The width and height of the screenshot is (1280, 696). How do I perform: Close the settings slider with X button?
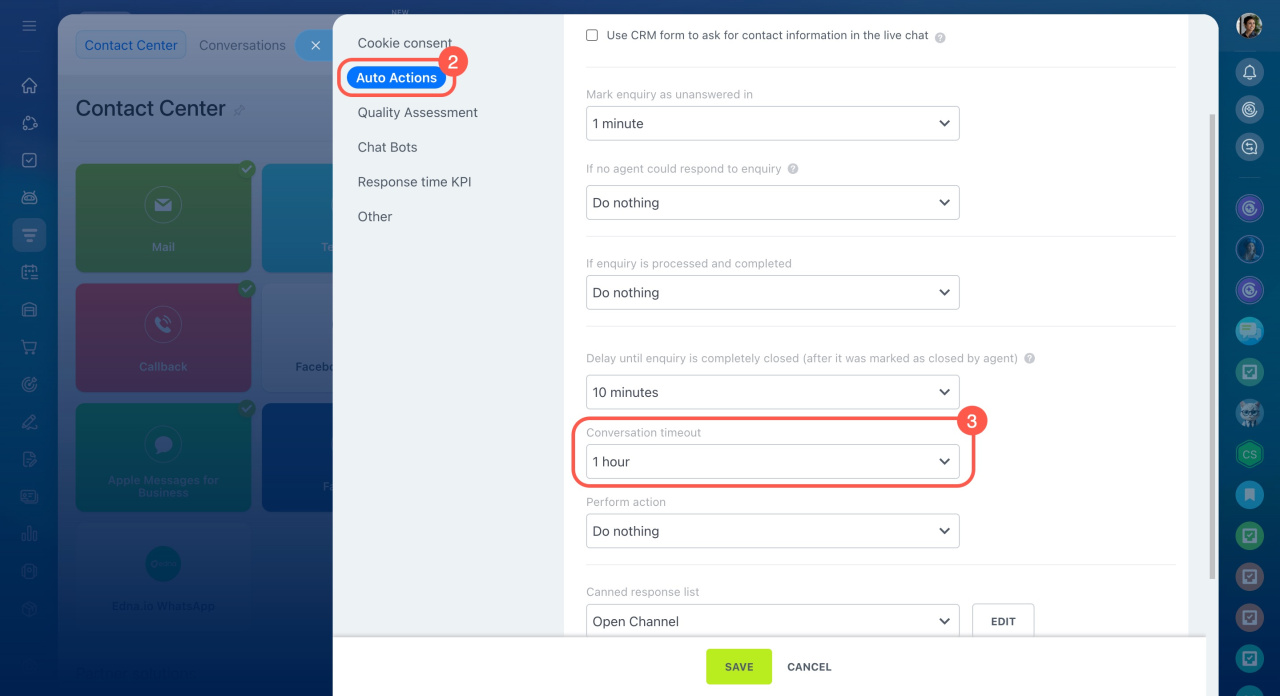click(315, 45)
